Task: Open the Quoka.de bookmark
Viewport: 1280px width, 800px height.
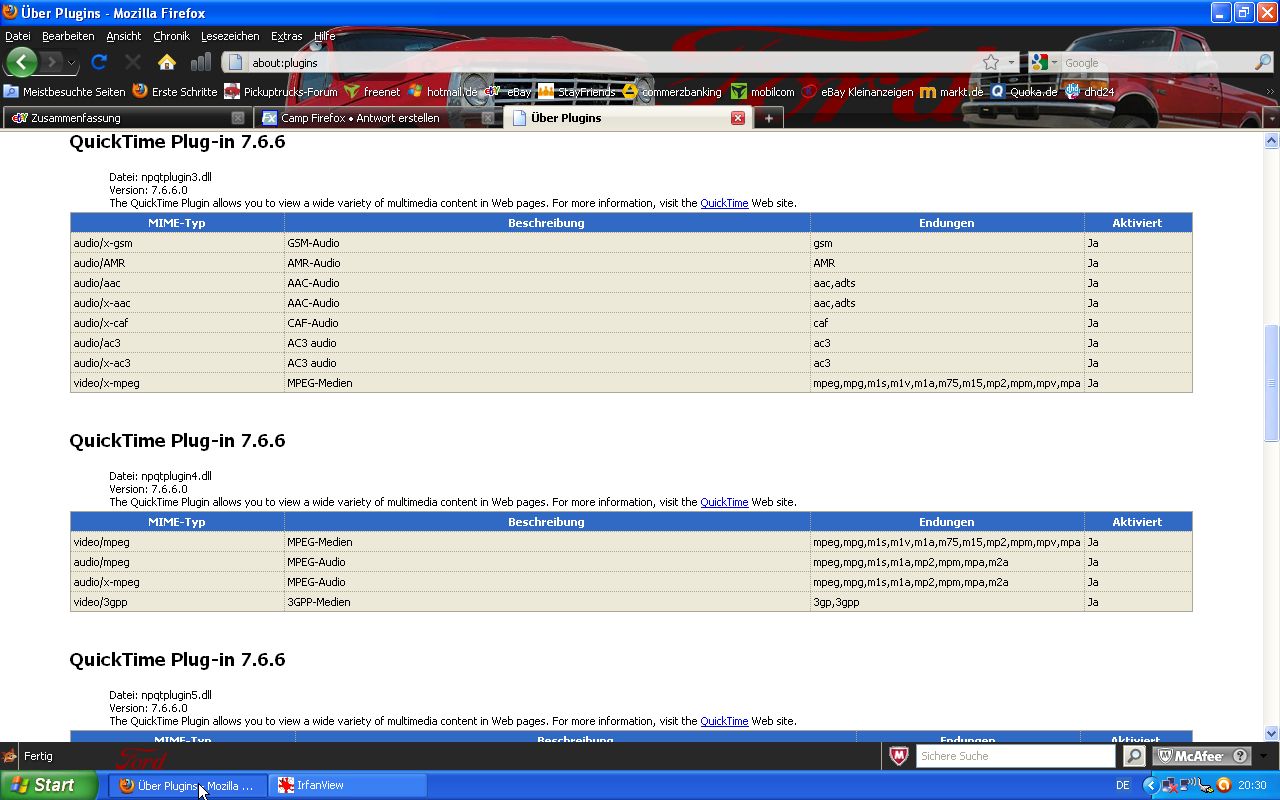Action: pos(1024,91)
